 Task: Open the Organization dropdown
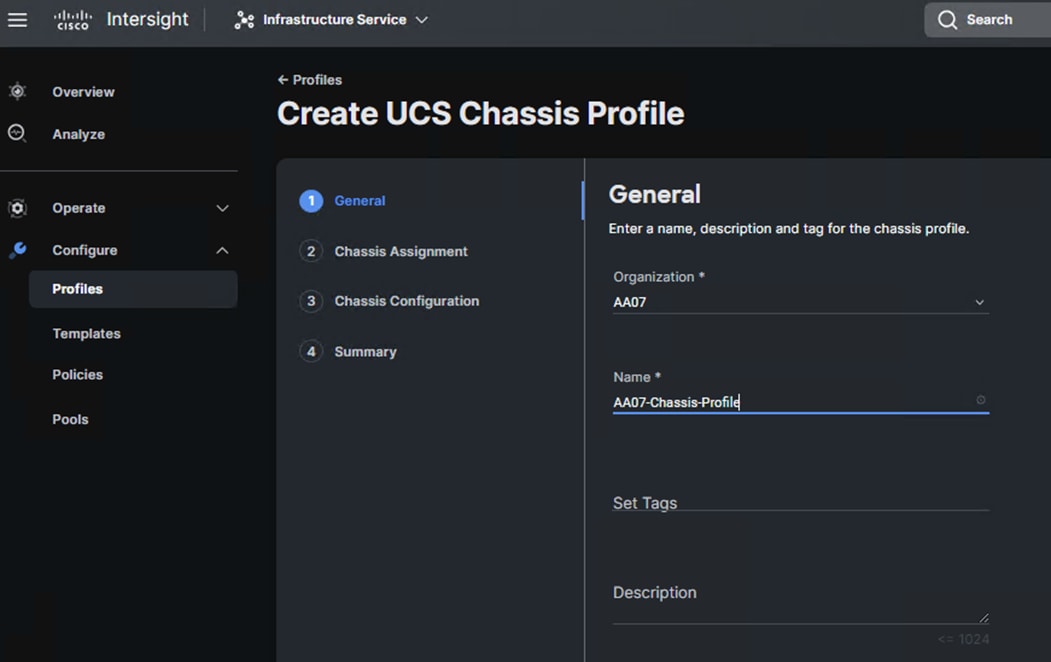click(x=800, y=302)
